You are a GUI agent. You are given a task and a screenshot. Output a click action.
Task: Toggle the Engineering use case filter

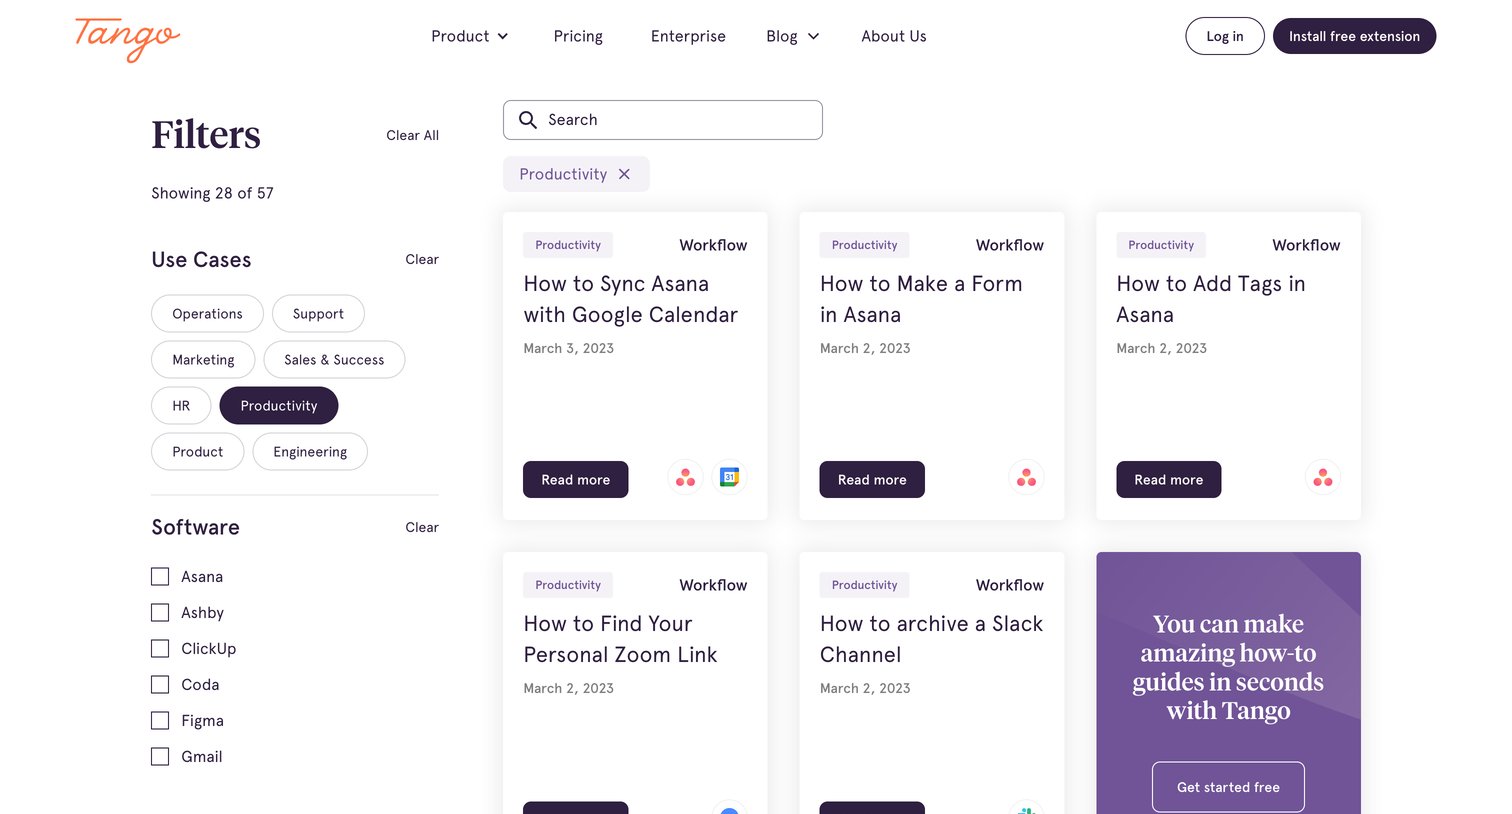310,452
